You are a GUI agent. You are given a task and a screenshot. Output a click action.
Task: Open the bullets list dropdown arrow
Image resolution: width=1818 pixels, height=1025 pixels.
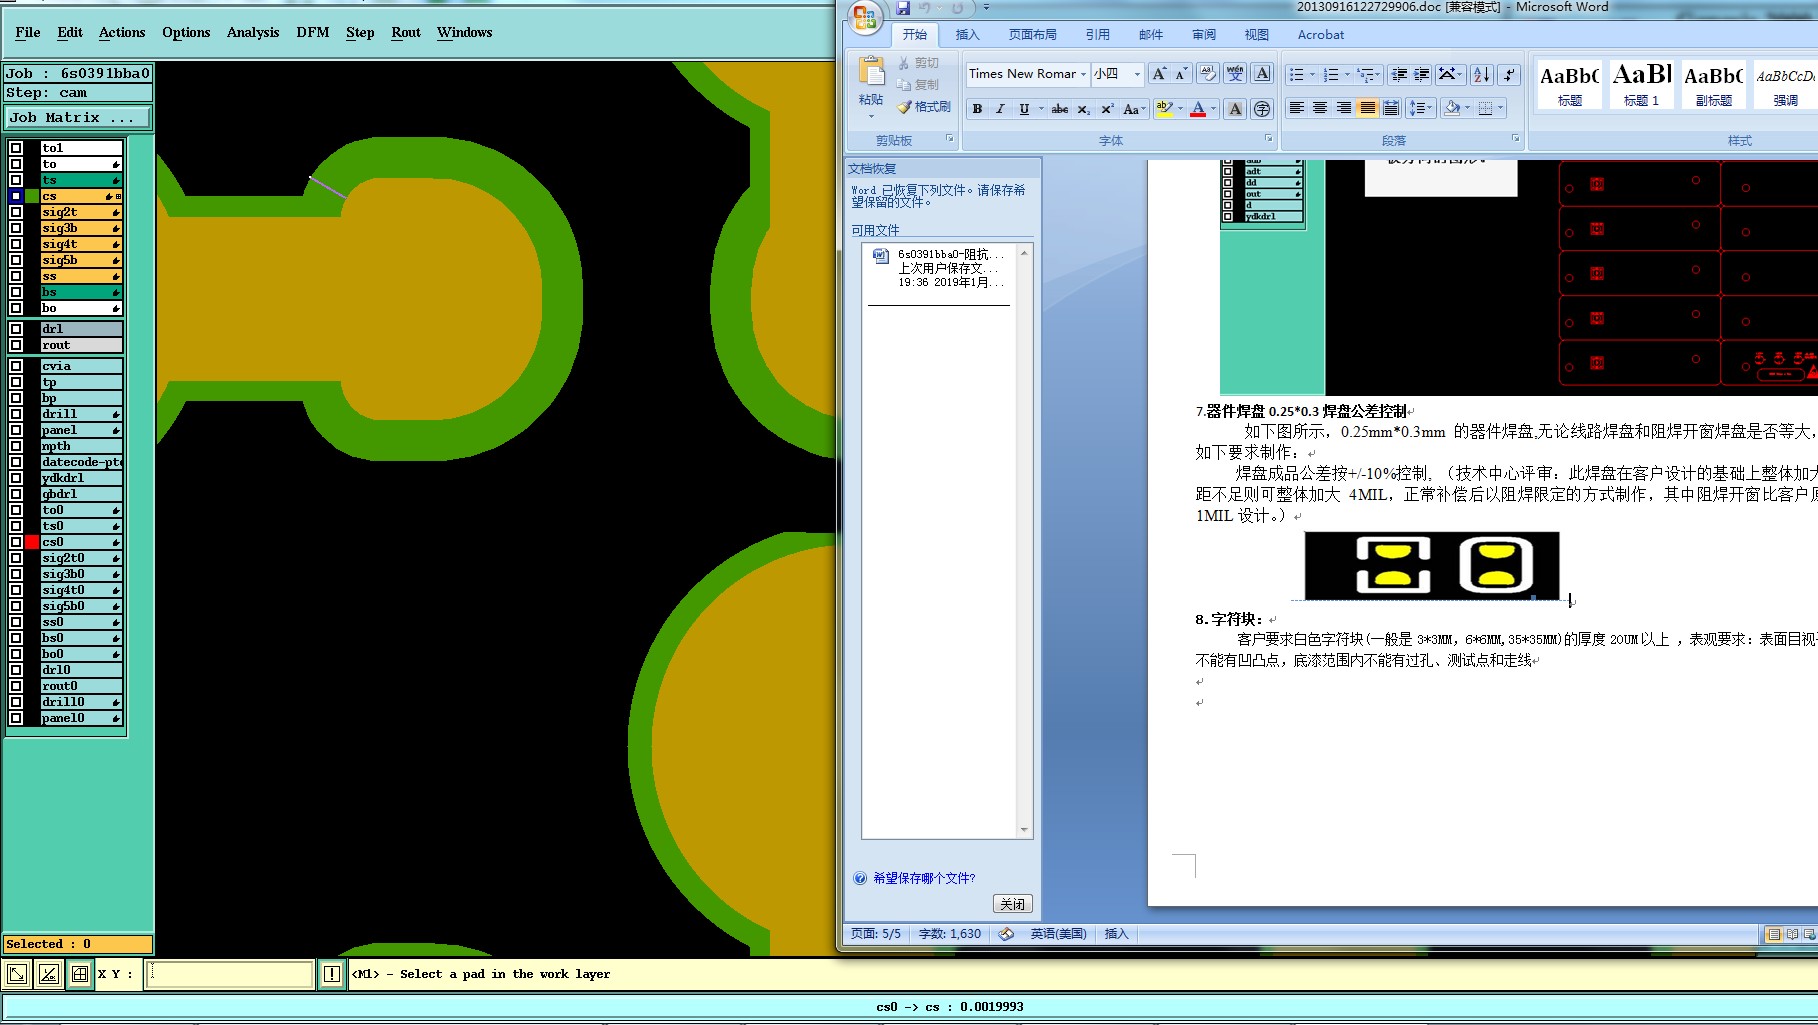1312,75
